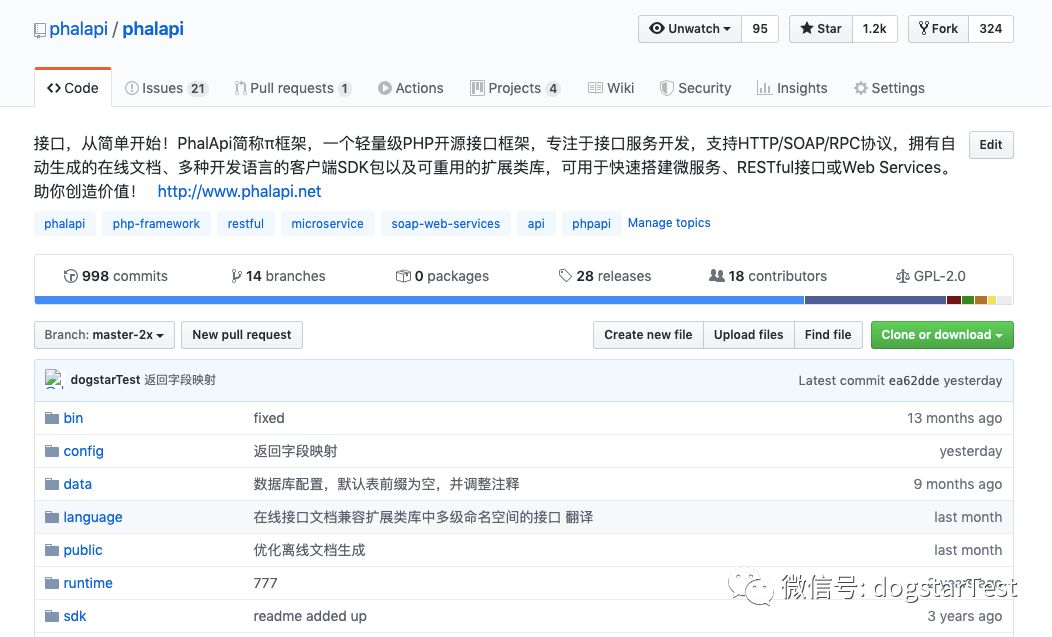Click the bin folder icon
The height and width of the screenshot is (637, 1052).
(x=52, y=418)
